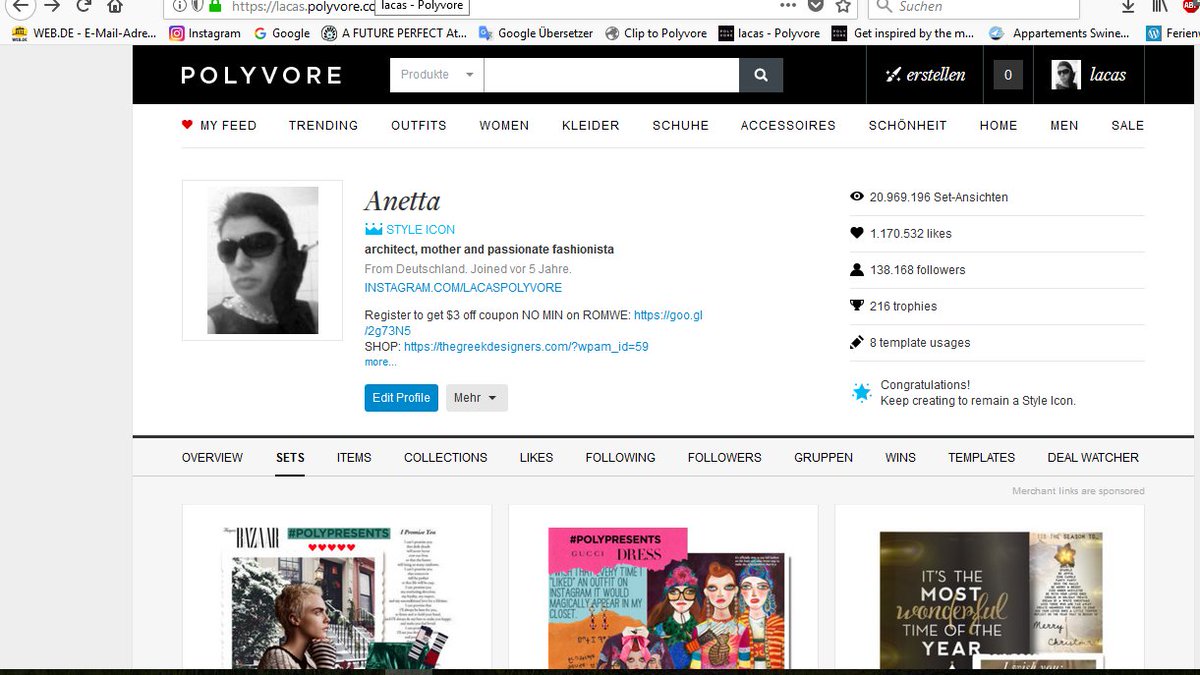This screenshot has width=1200, height=675.
Task: Click the Polyvore logo
Action: [x=261, y=75]
